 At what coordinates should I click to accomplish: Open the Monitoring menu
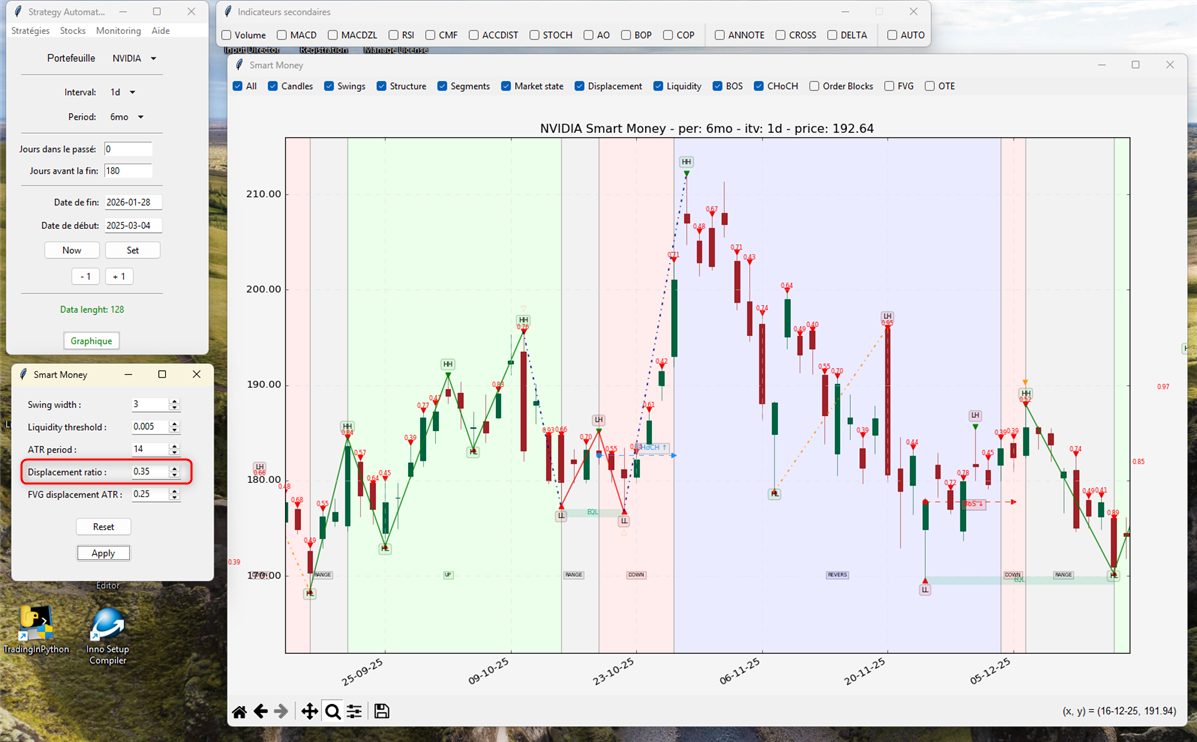118,31
